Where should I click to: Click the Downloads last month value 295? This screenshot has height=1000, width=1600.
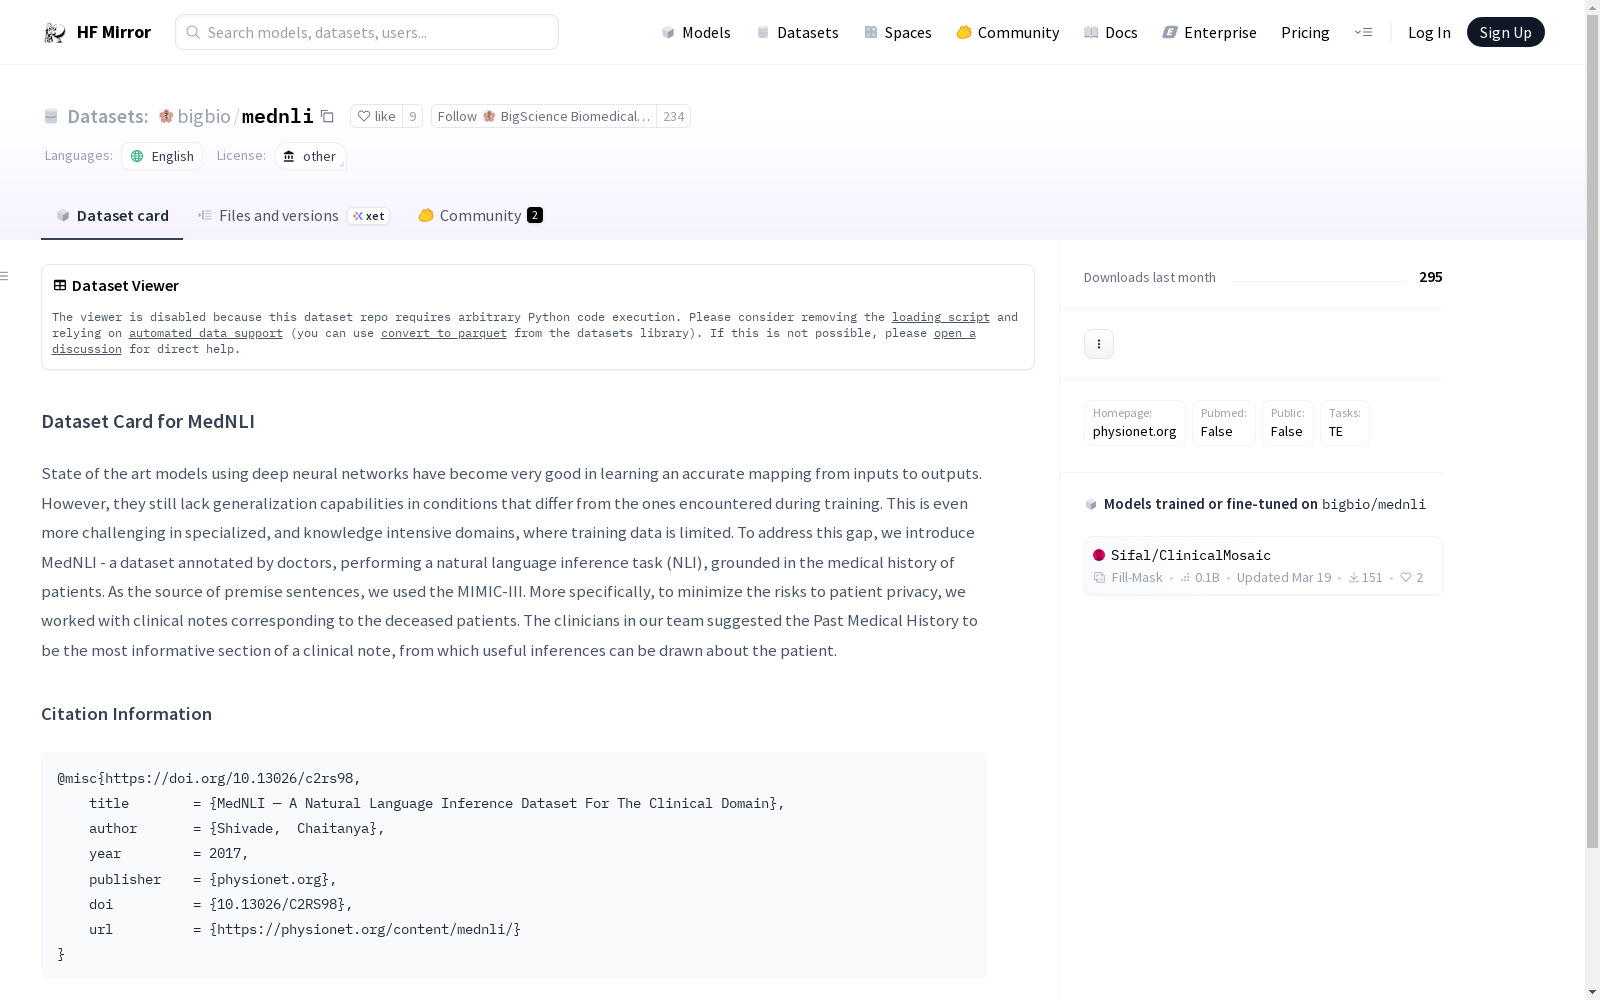click(x=1430, y=277)
